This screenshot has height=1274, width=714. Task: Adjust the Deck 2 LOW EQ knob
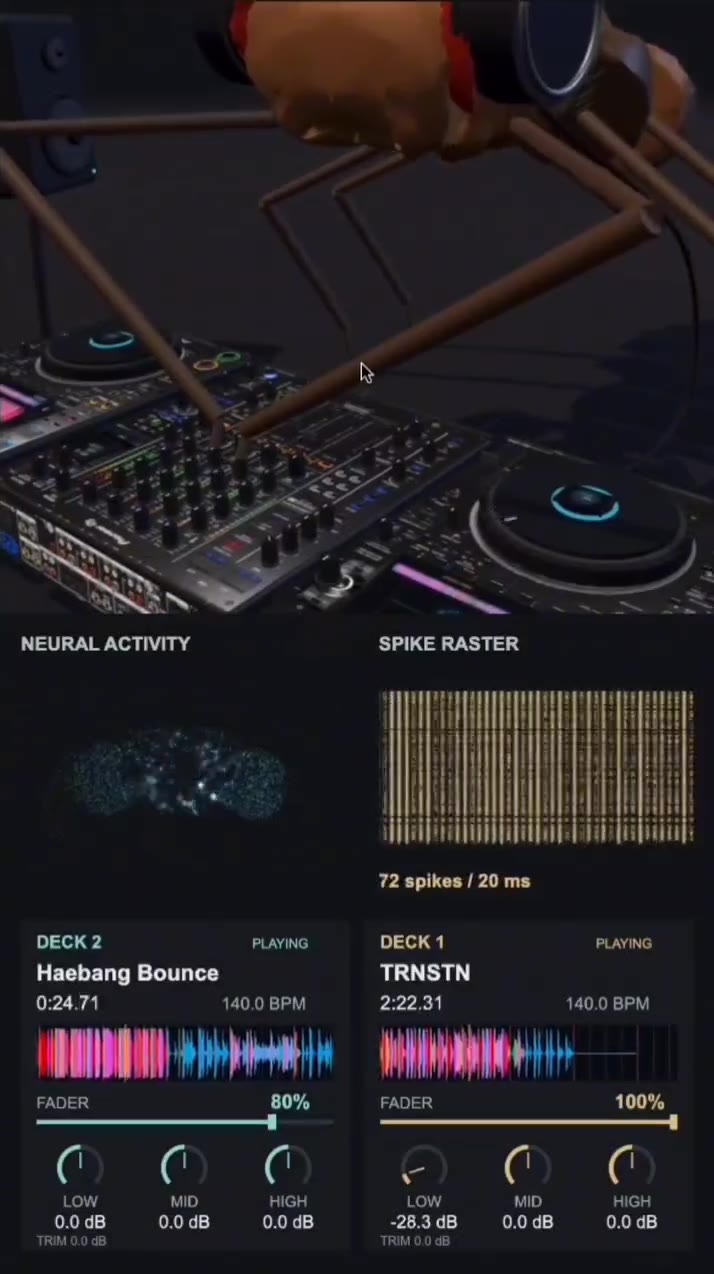point(80,1166)
